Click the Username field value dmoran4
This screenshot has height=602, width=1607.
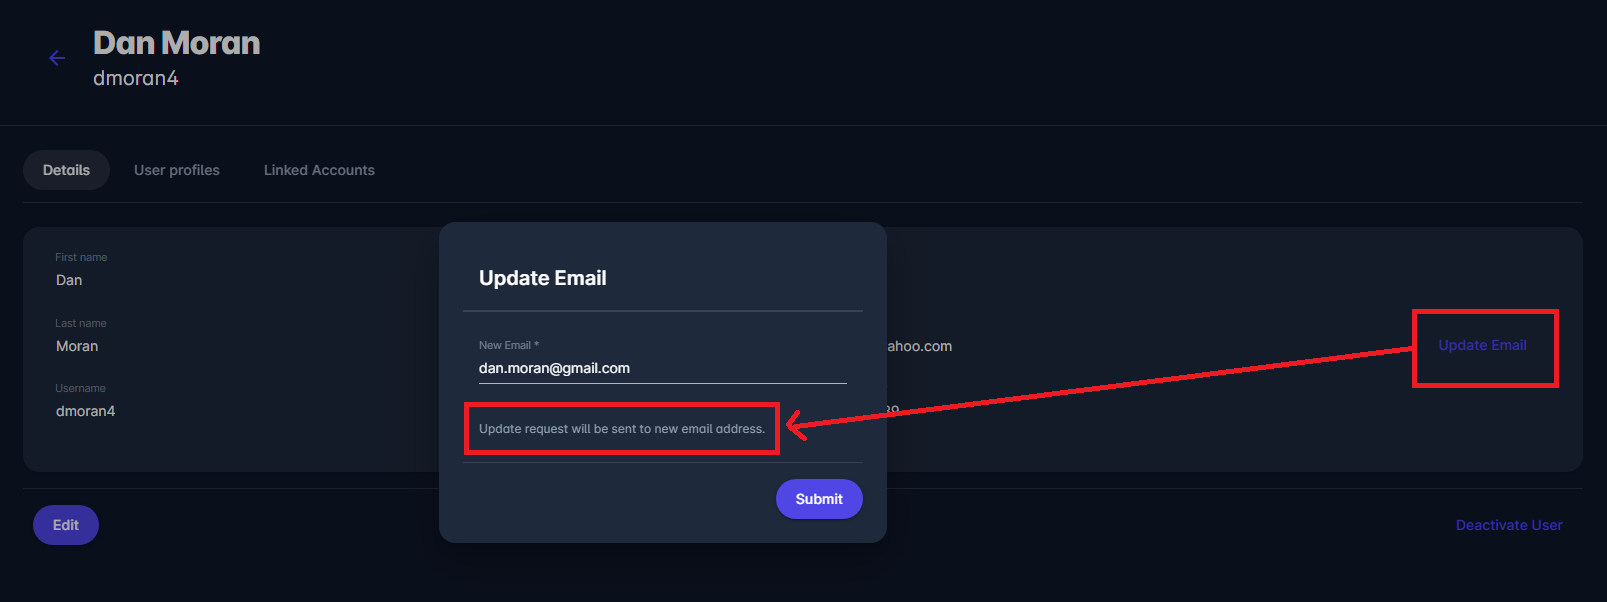[x=85, y=411]
